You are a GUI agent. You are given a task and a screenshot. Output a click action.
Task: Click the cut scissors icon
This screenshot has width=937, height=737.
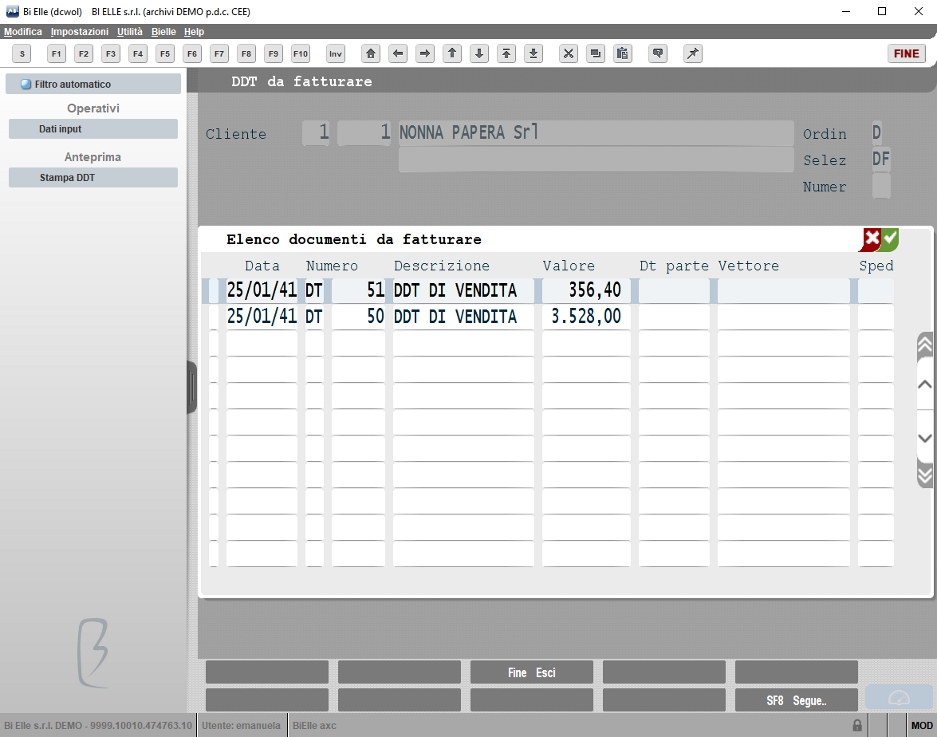click(568, 54)
